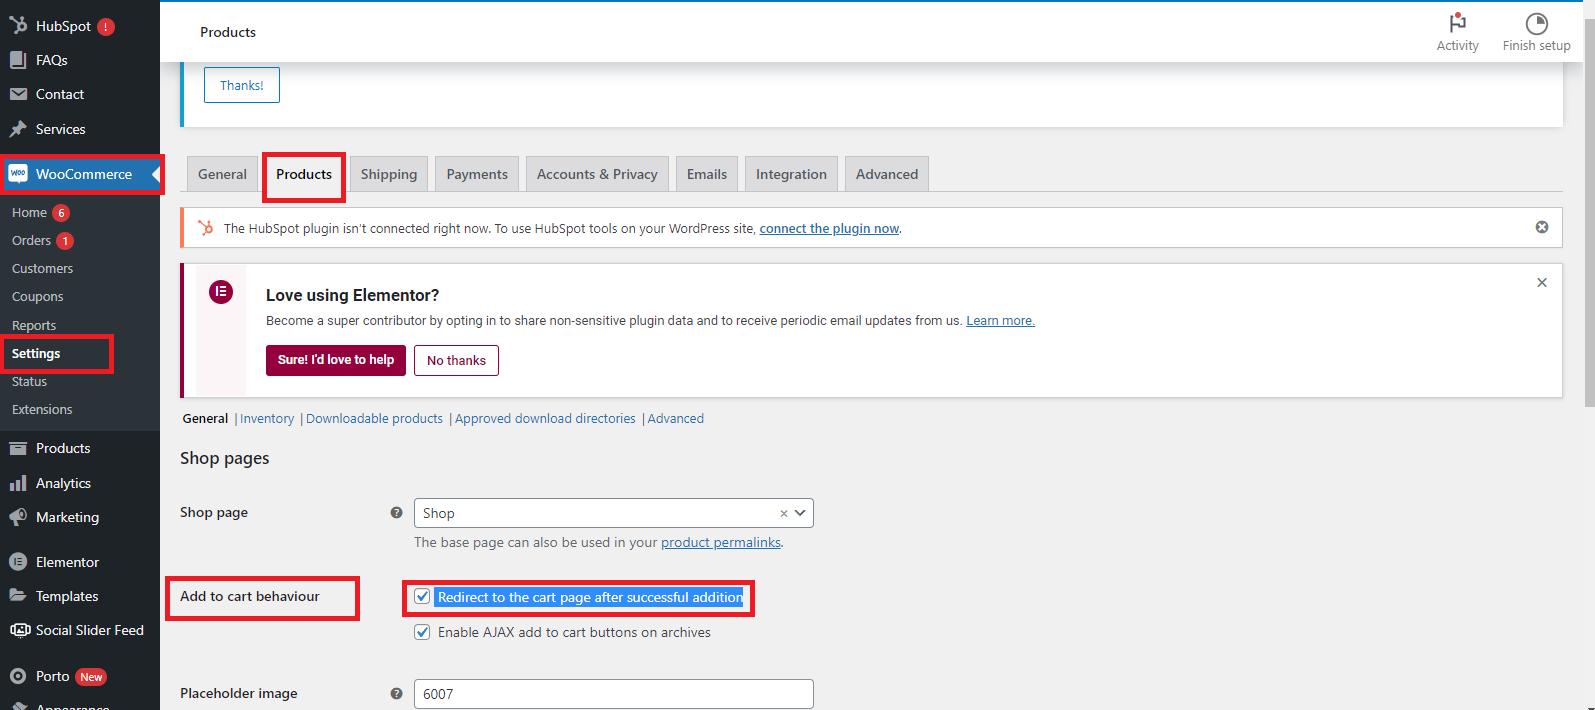Click the Contact envelope icon in sidebar

point(18,94)
